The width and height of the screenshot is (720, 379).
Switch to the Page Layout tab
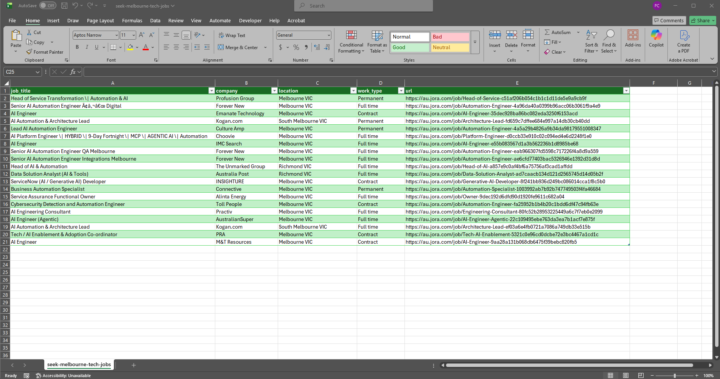(100, 21)
